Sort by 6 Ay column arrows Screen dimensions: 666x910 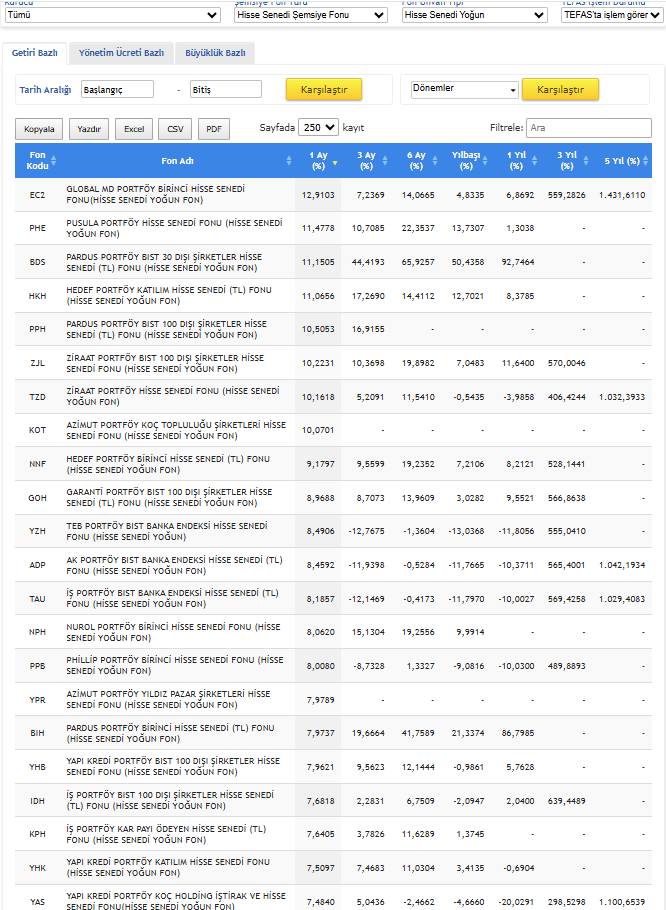click(x=435, y=161)
